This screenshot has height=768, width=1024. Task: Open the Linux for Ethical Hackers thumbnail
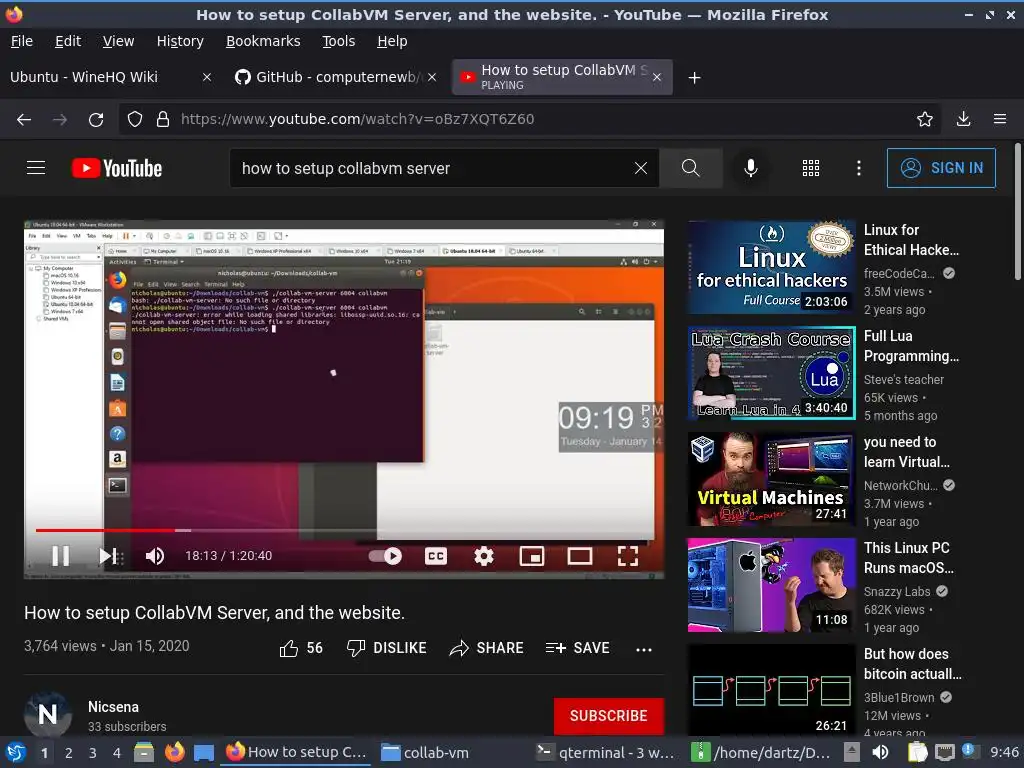pos(771,267)
